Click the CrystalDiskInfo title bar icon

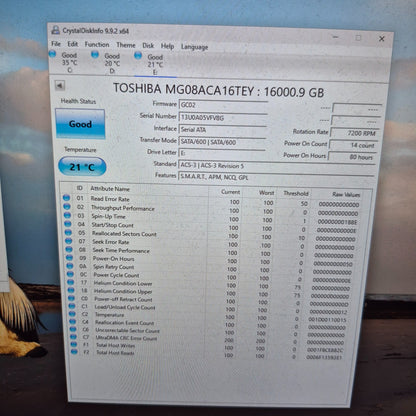pyautogui.click(x=55, y=30)
